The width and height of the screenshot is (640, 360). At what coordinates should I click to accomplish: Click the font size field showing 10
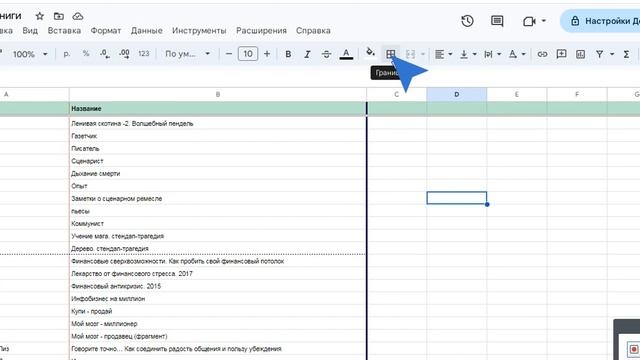tap(248, 54)
